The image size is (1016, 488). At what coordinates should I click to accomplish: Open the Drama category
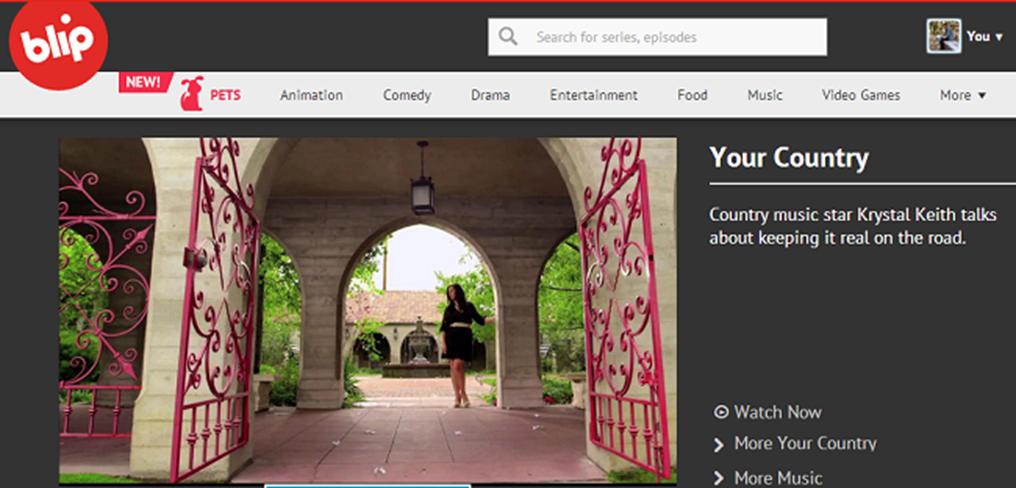491,95
